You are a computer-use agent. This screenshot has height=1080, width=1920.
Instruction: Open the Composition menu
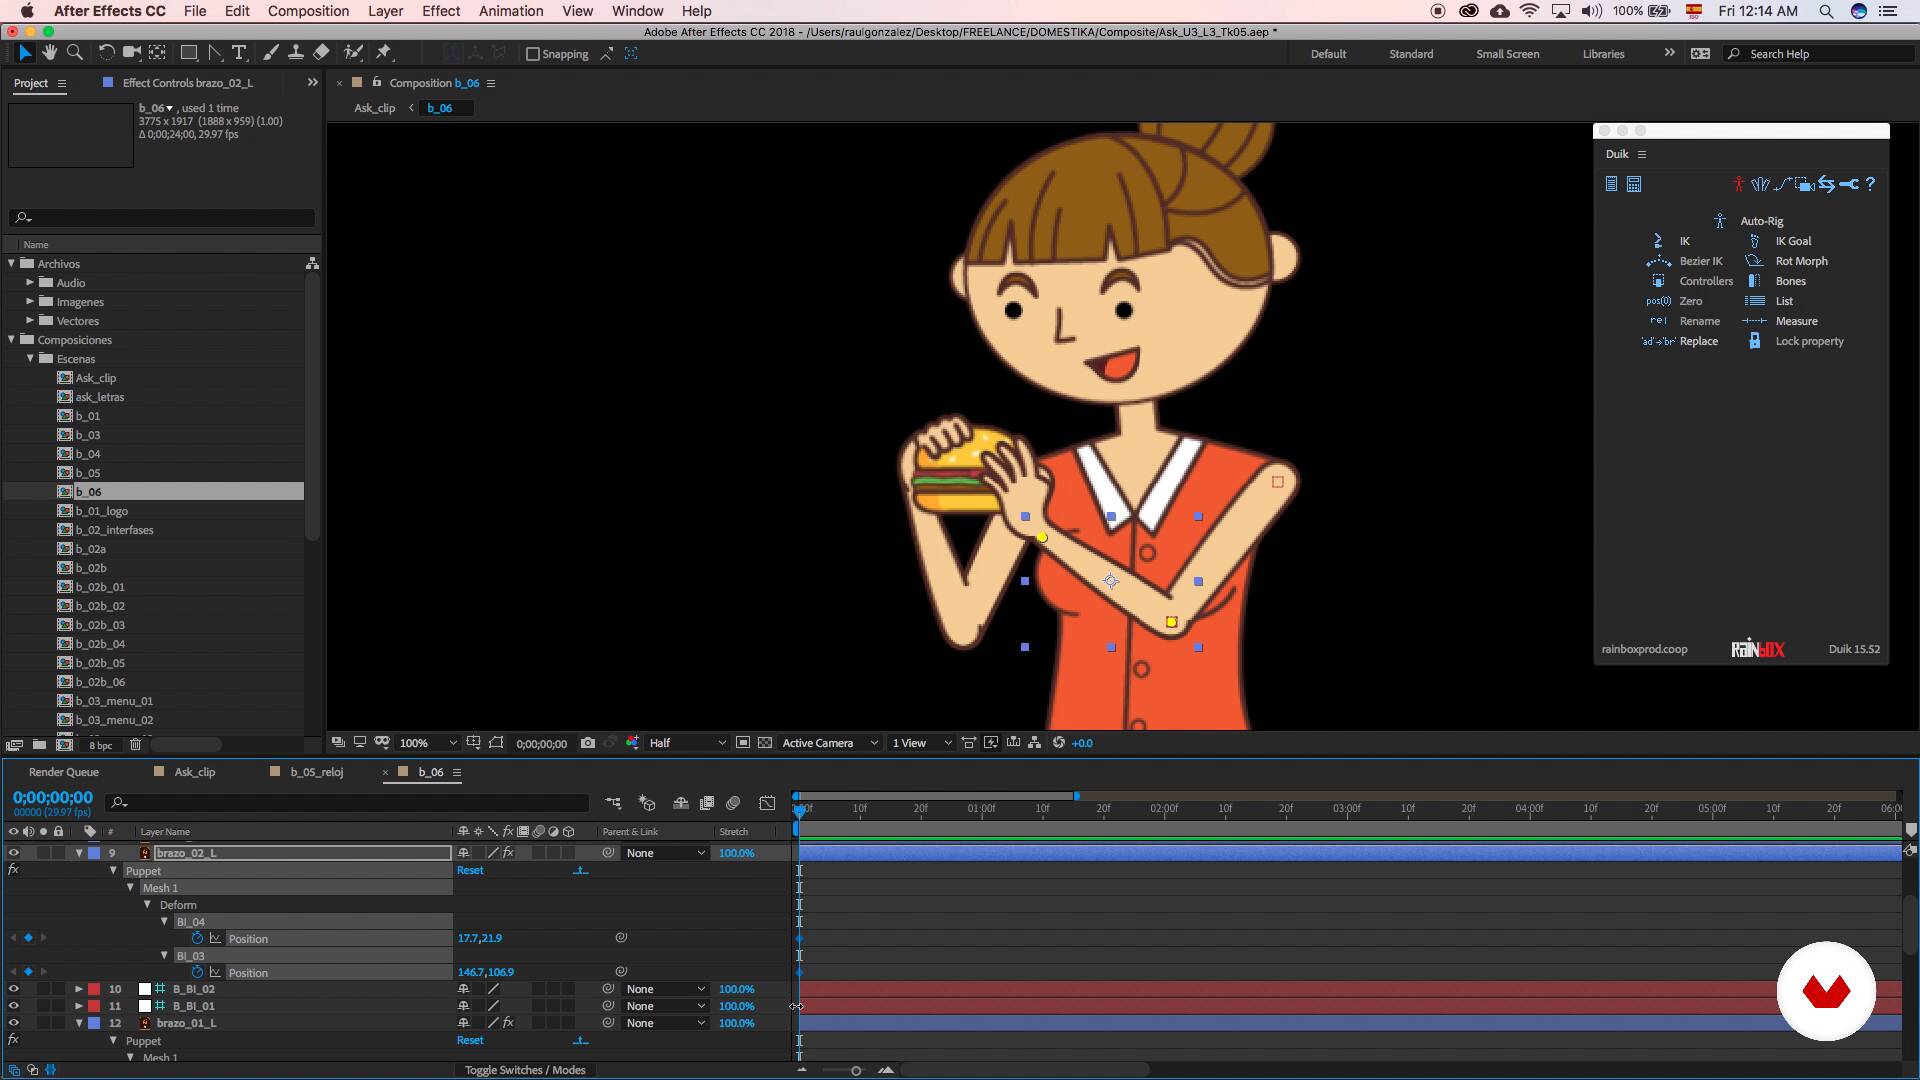308,11
